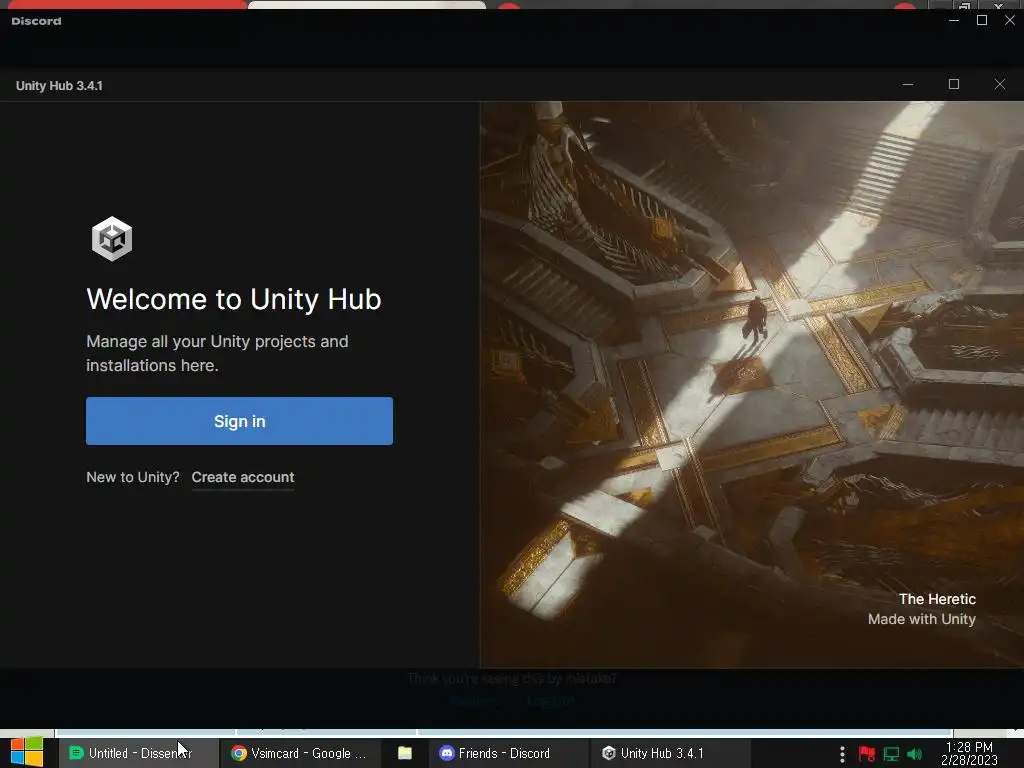
Task: Close the Unity Hub window
Action: point(999,84)
